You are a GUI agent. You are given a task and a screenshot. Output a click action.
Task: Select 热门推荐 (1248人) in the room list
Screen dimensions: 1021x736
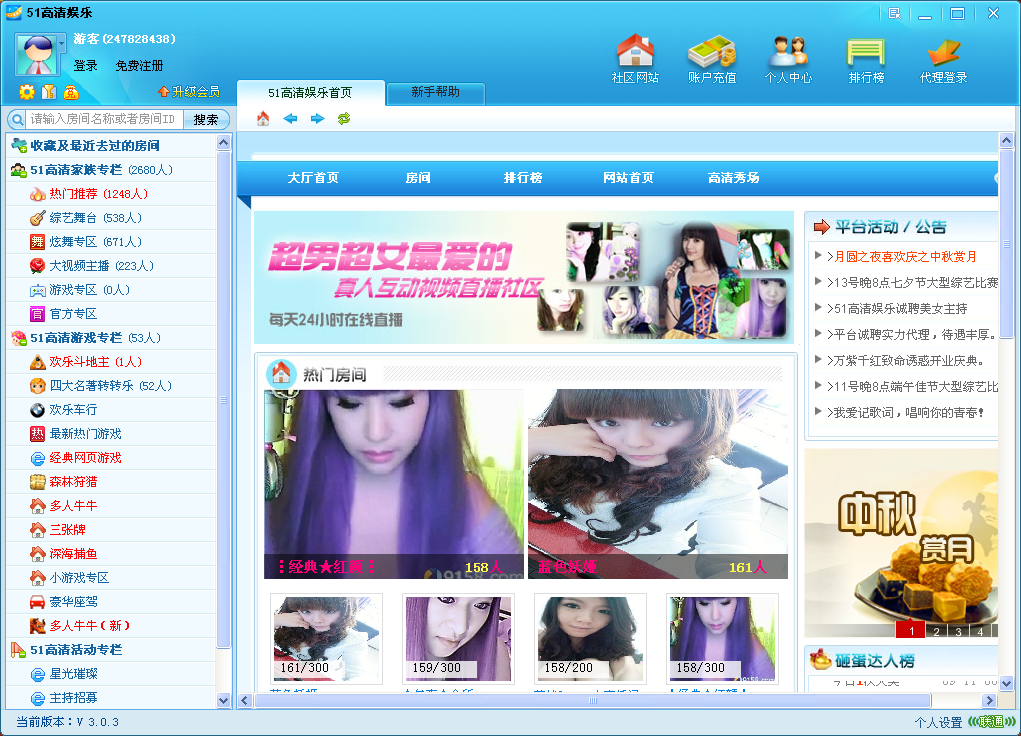111,194
